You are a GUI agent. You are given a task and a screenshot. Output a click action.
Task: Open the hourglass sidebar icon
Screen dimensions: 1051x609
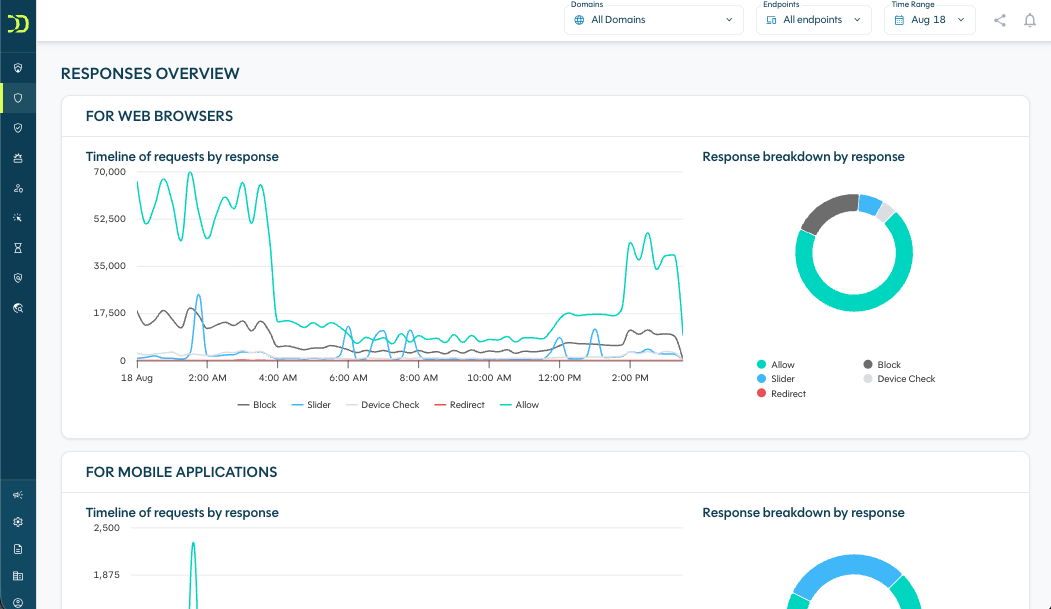[18, 248]
